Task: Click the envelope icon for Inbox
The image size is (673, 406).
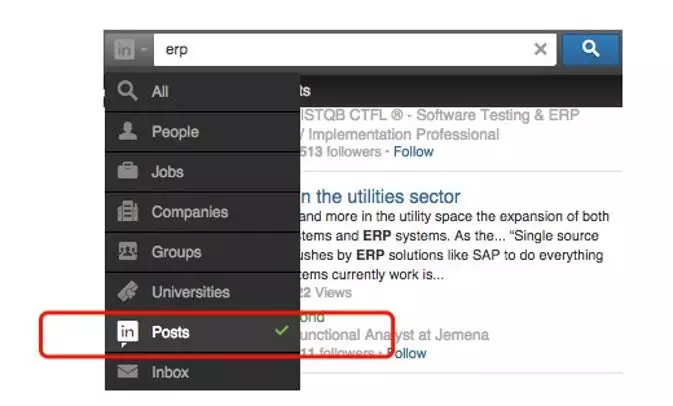Action: tap(127, 372)
